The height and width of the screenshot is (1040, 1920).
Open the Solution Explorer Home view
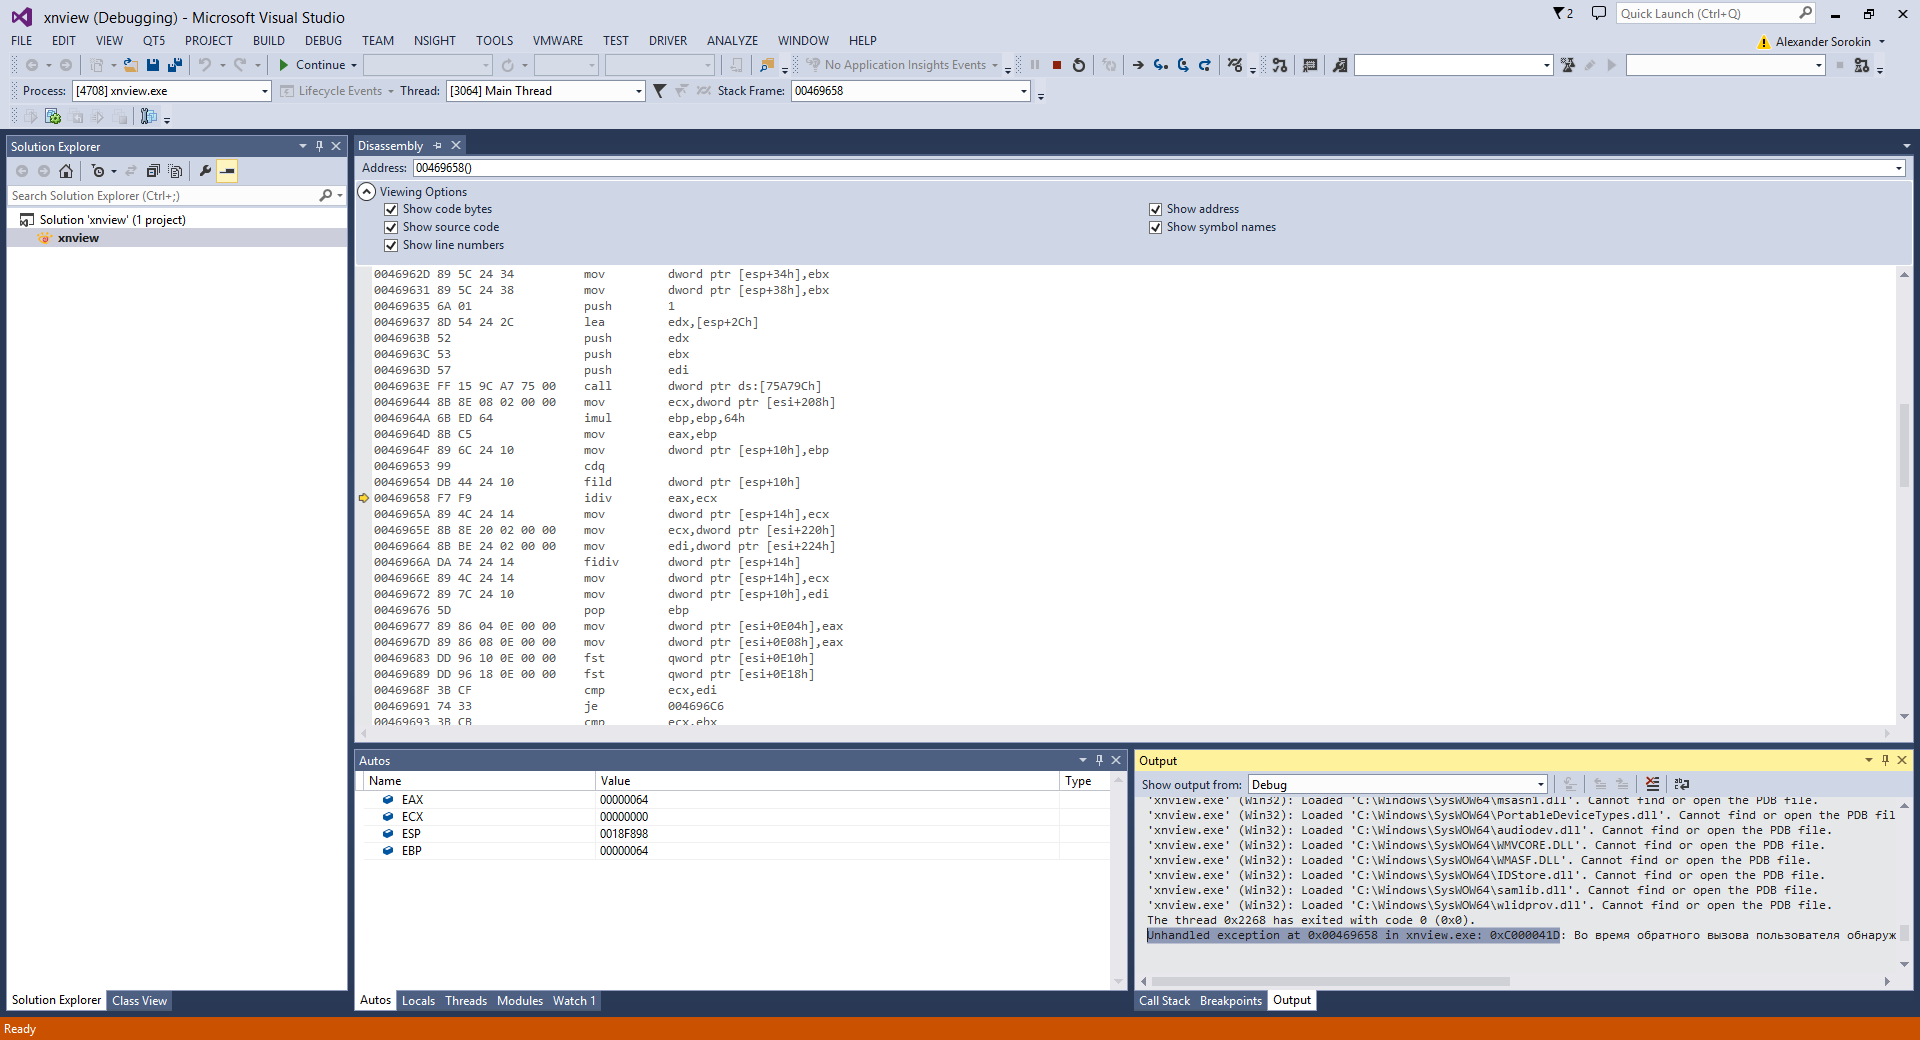tap(66, 171)
